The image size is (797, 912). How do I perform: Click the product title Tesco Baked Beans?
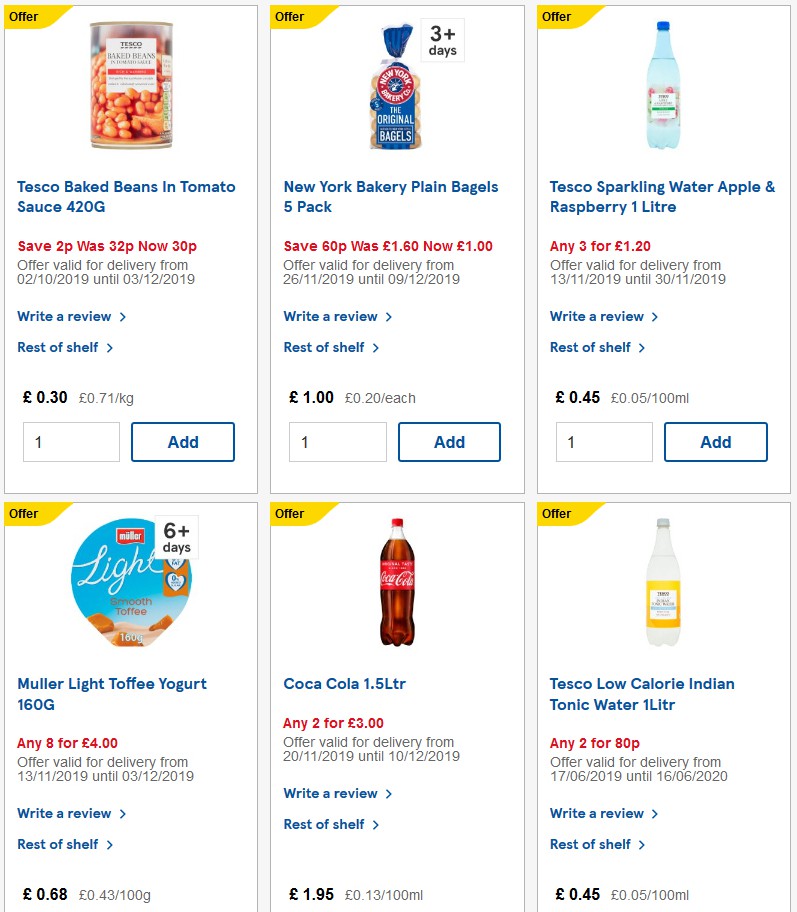pyautogui.click(x=125, y=196)
